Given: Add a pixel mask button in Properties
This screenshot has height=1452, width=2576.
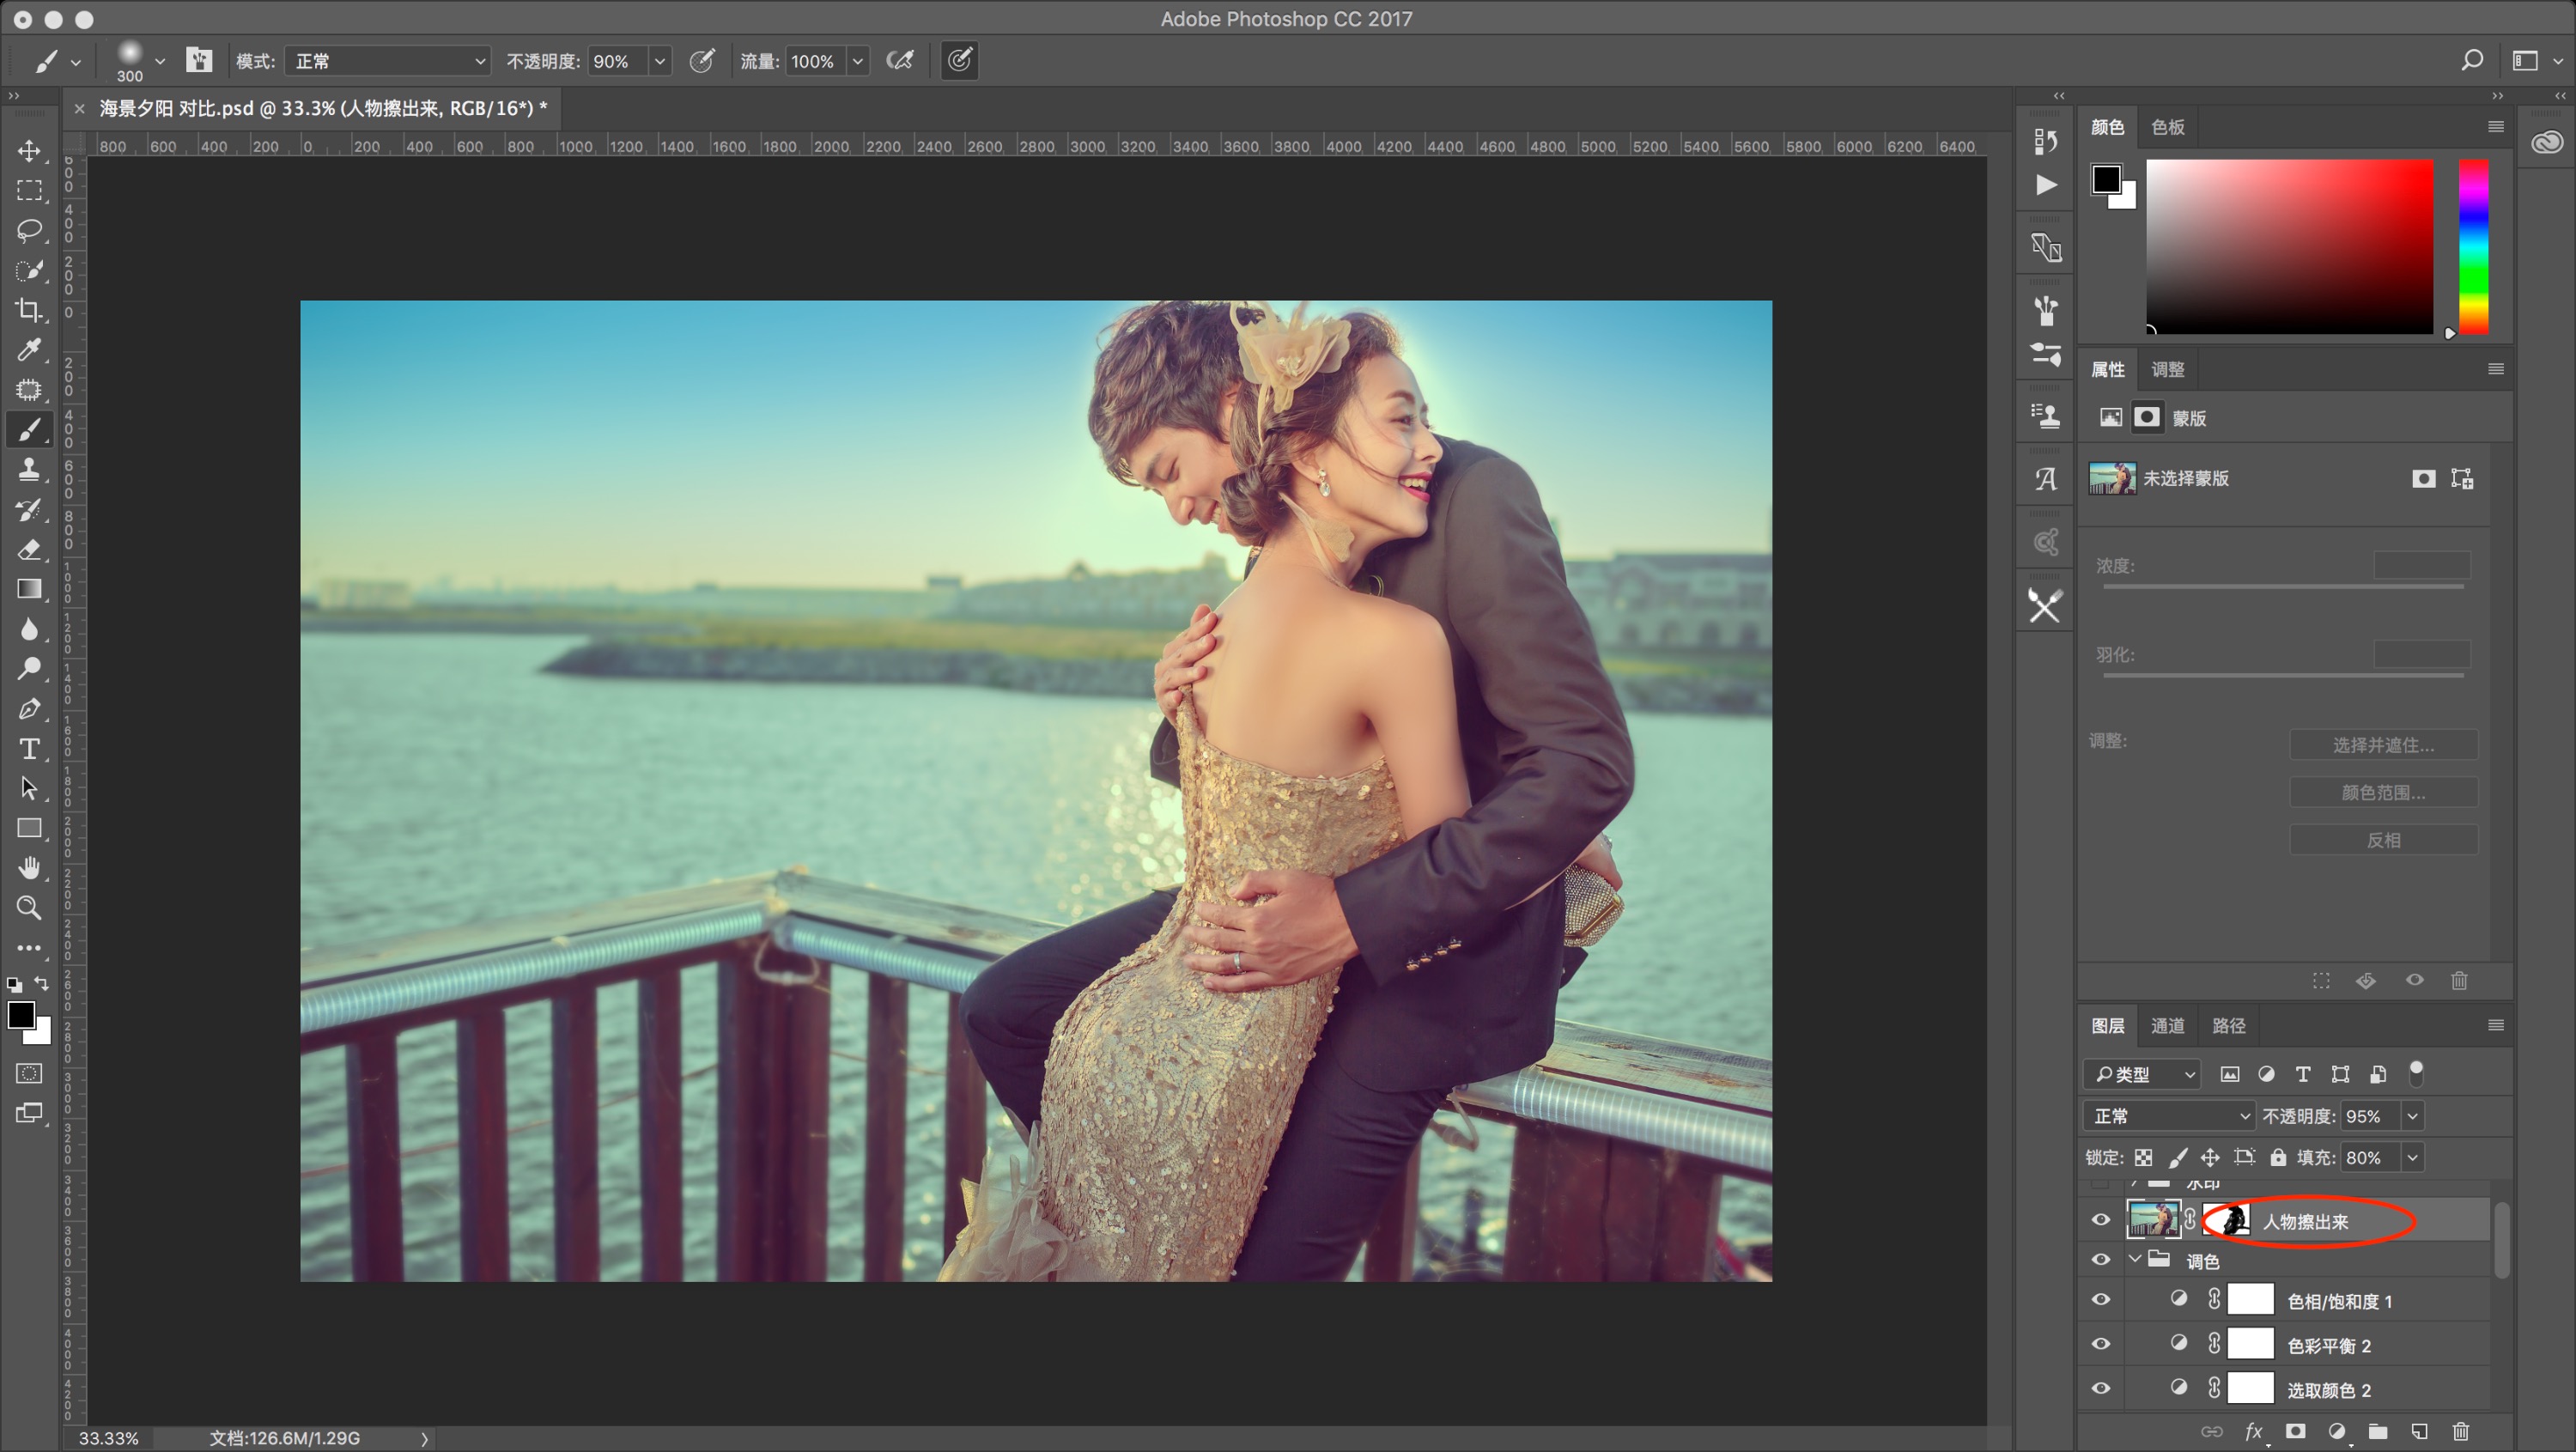Looking at the screenshot, I should point(2423,479).
